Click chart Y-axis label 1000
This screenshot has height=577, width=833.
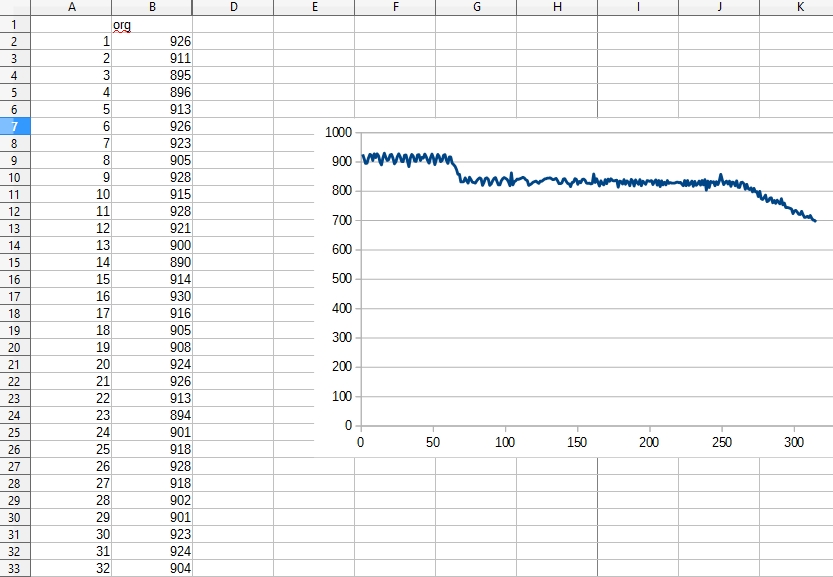(x=338, y=132)
